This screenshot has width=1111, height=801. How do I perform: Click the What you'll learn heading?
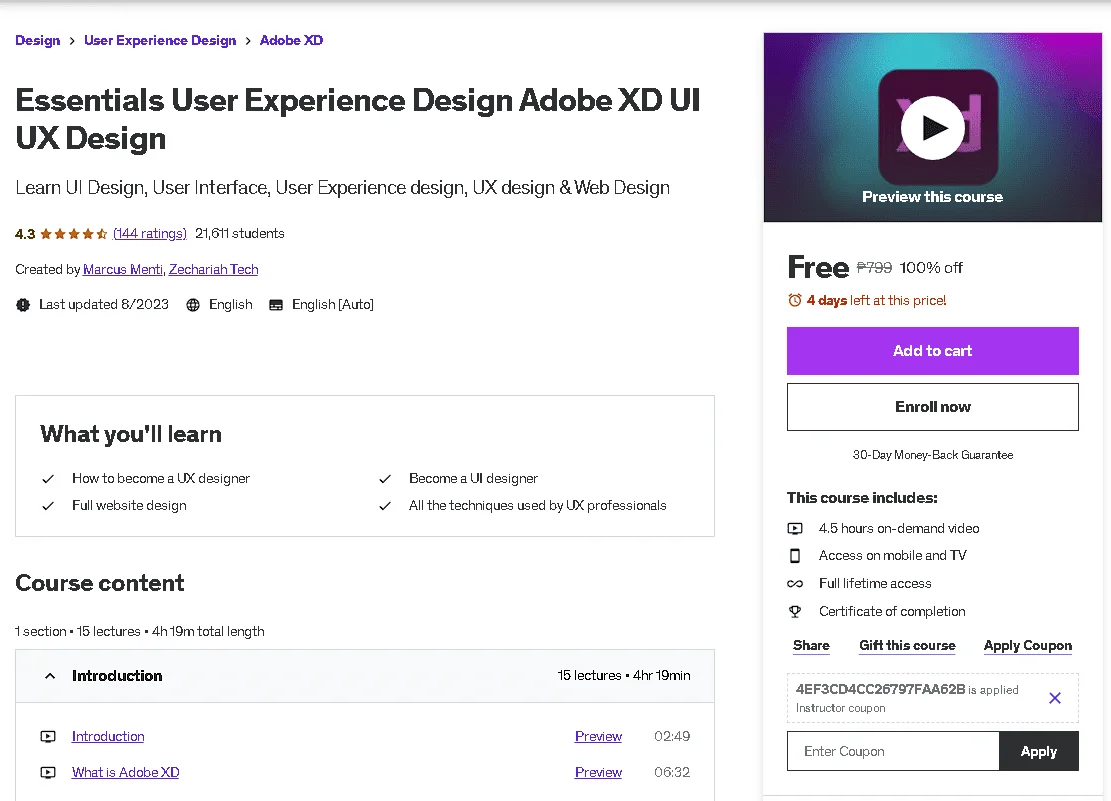pyautogui.click(x=131, y=435)
